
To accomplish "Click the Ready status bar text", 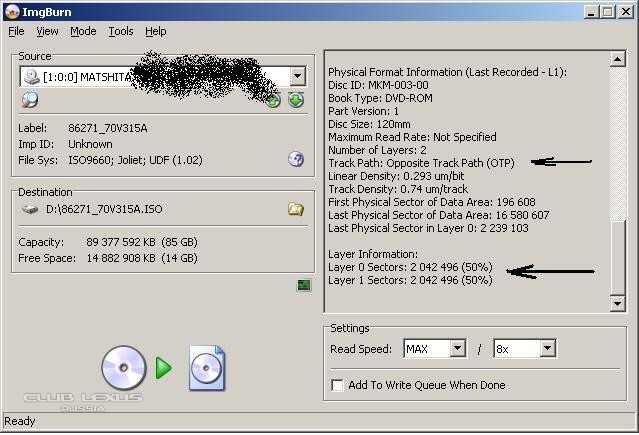I will [20, 421].
